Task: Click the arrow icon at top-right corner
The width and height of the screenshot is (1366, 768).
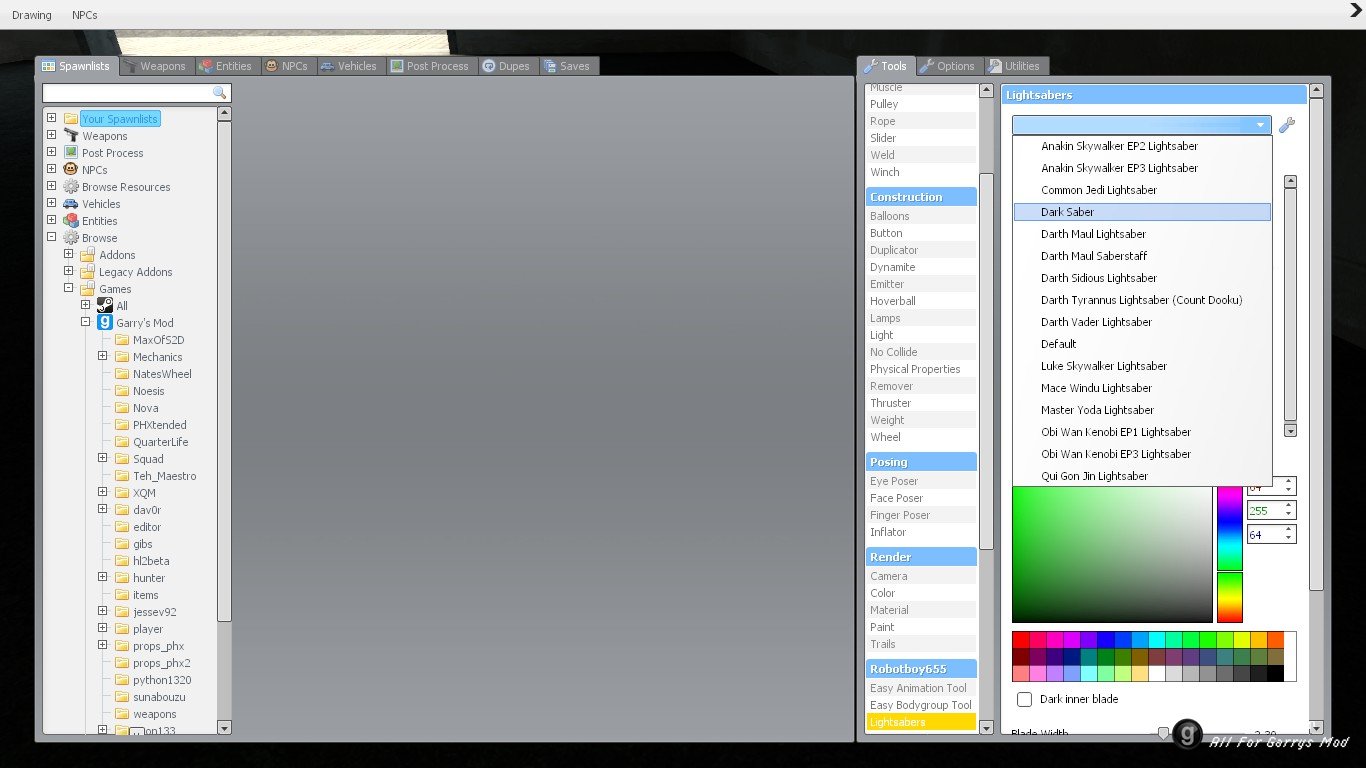Action: click(x=1355, y=11)
